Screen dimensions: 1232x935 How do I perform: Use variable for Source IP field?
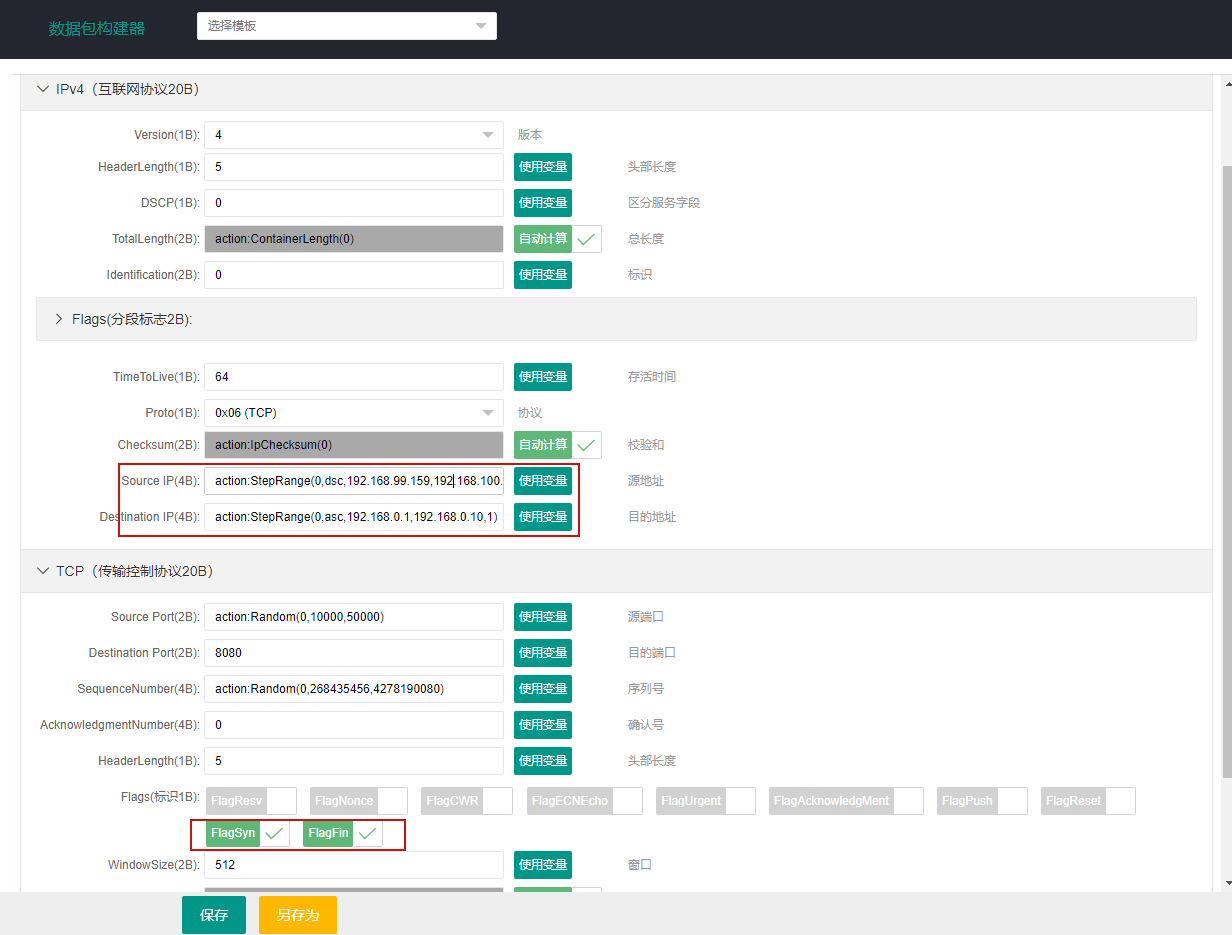pos(543,481)
